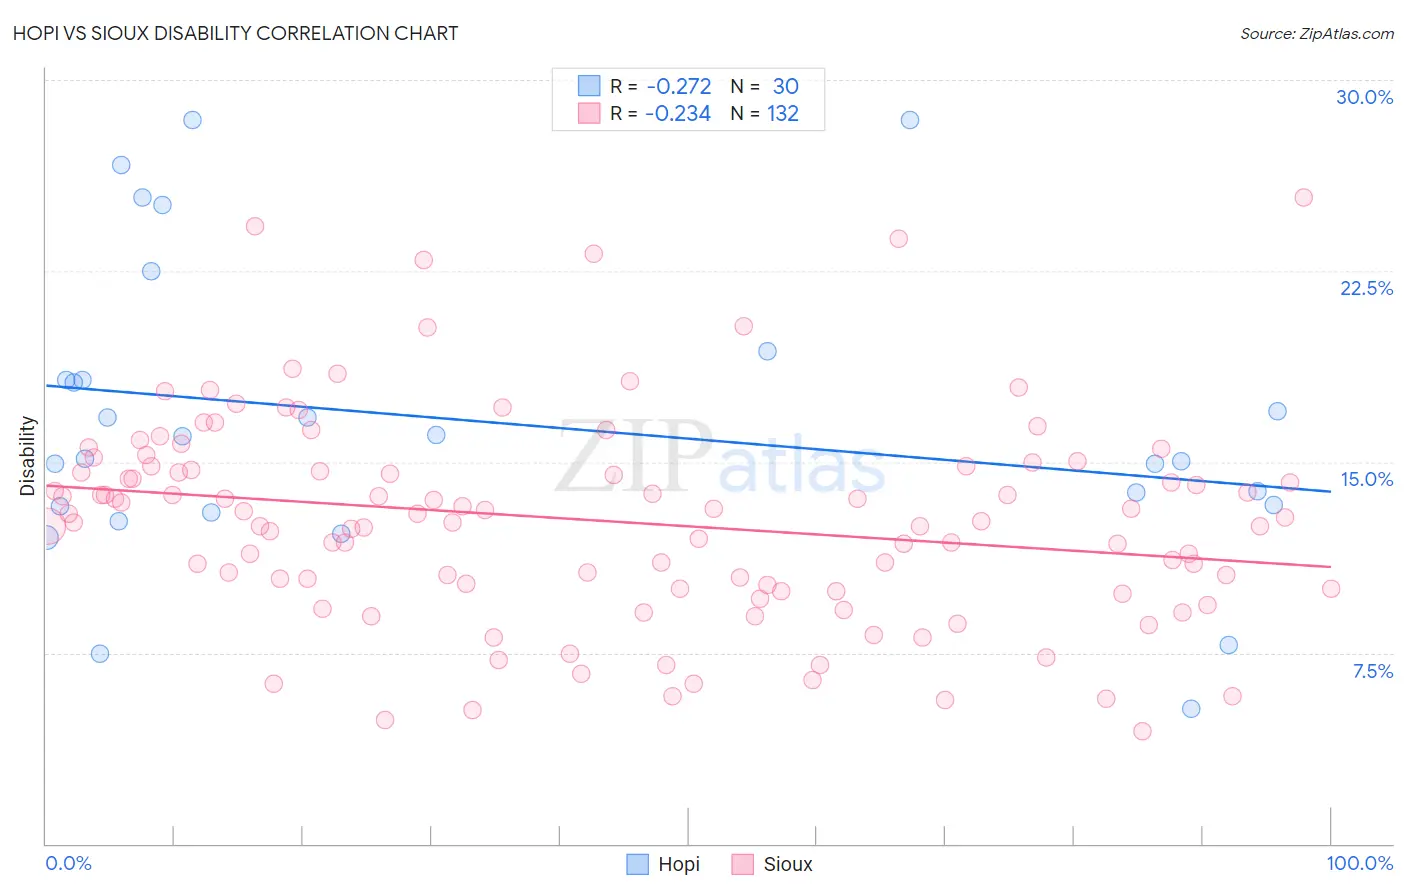Click the N = 132 sample count

coord(765,113)
